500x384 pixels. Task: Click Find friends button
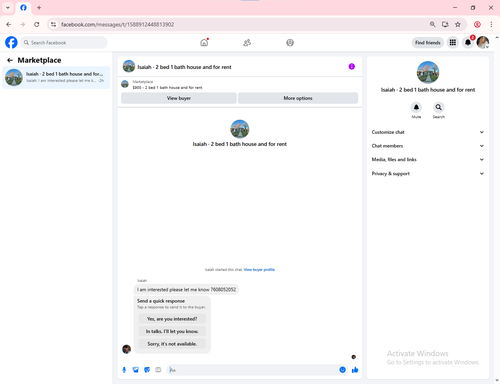428,43
